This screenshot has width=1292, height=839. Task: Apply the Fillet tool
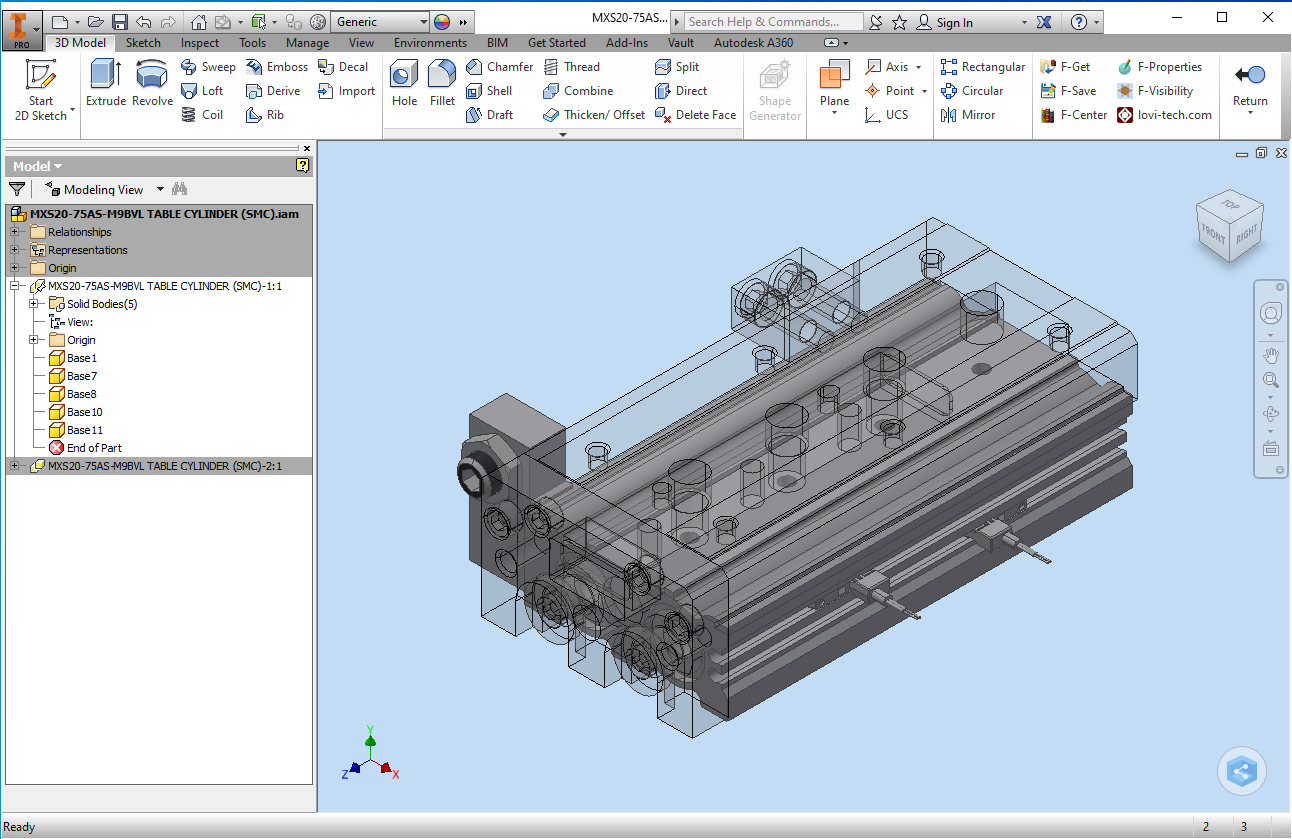[442, 82]
